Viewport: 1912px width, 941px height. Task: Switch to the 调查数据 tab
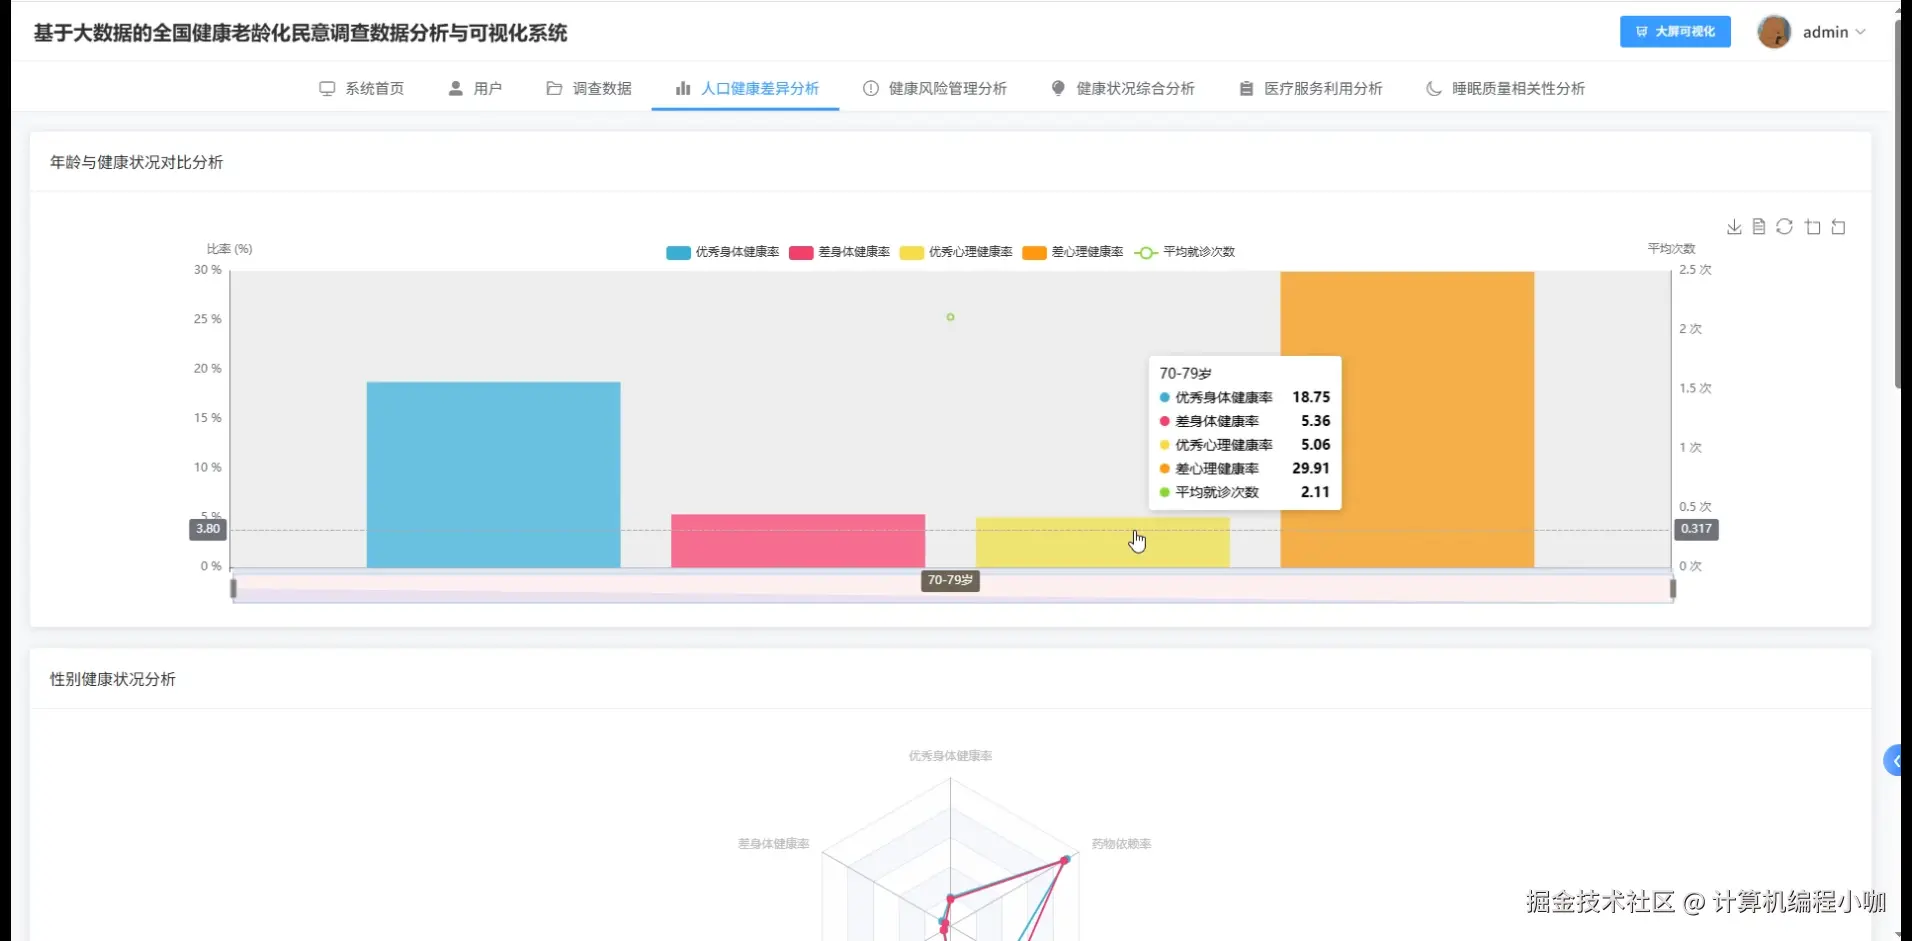pos(589,88)
